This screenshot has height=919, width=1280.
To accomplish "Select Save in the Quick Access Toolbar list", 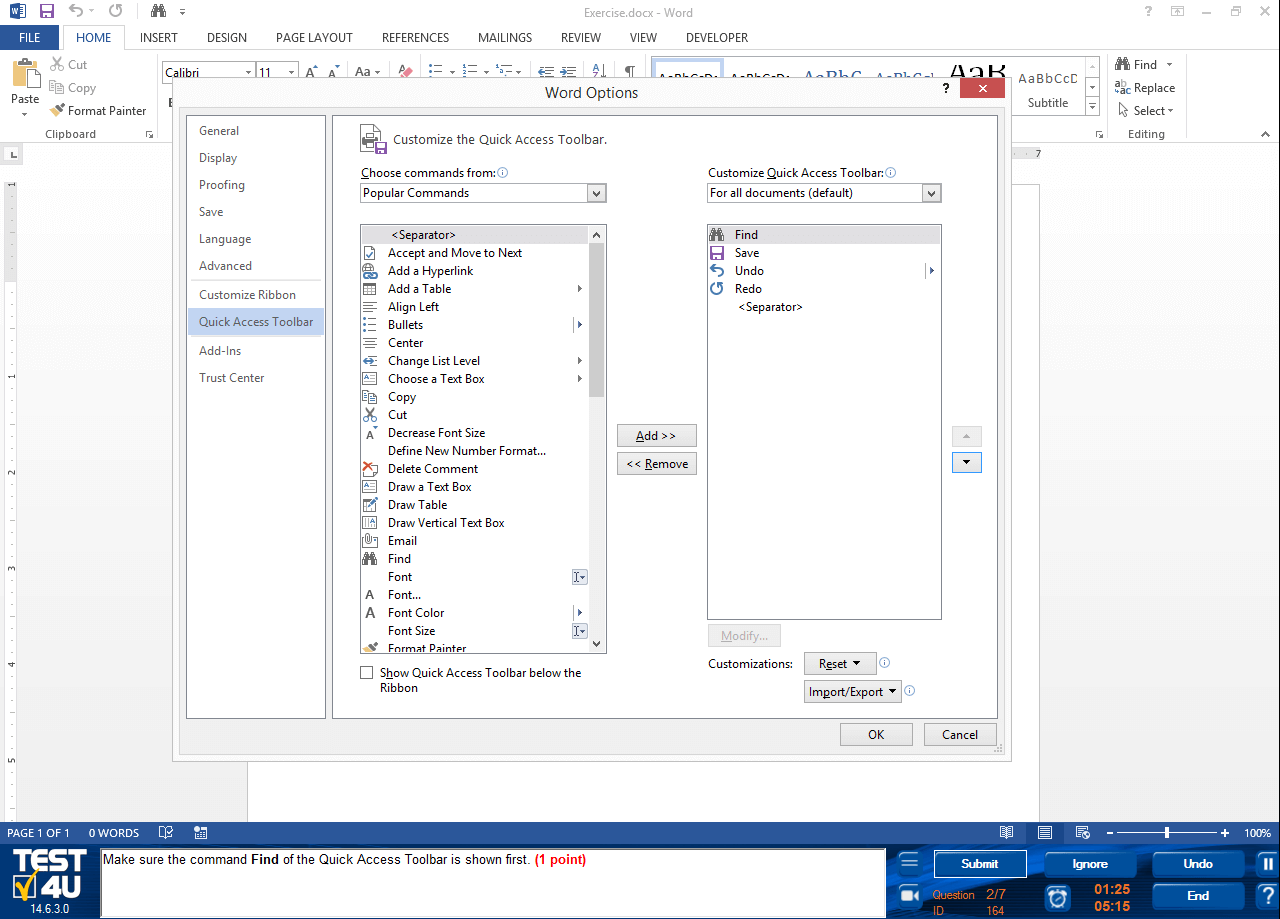I will 824,253.
